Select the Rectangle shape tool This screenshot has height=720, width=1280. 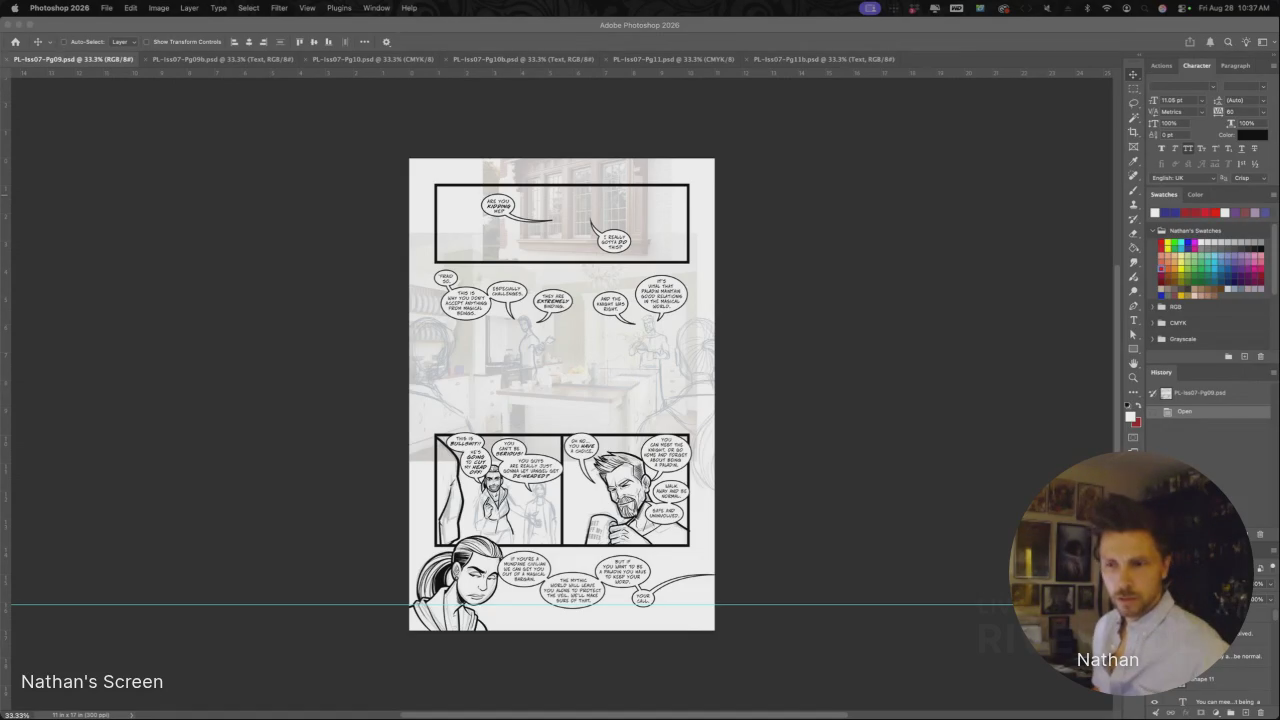tap(1133, 349)
